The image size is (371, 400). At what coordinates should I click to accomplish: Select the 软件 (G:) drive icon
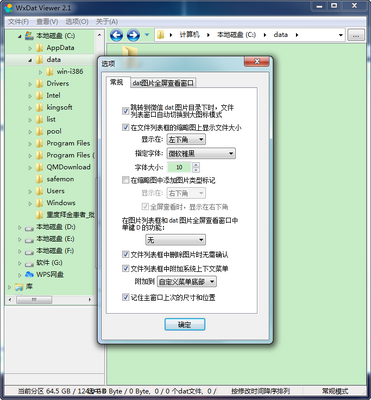pos(29,263)
